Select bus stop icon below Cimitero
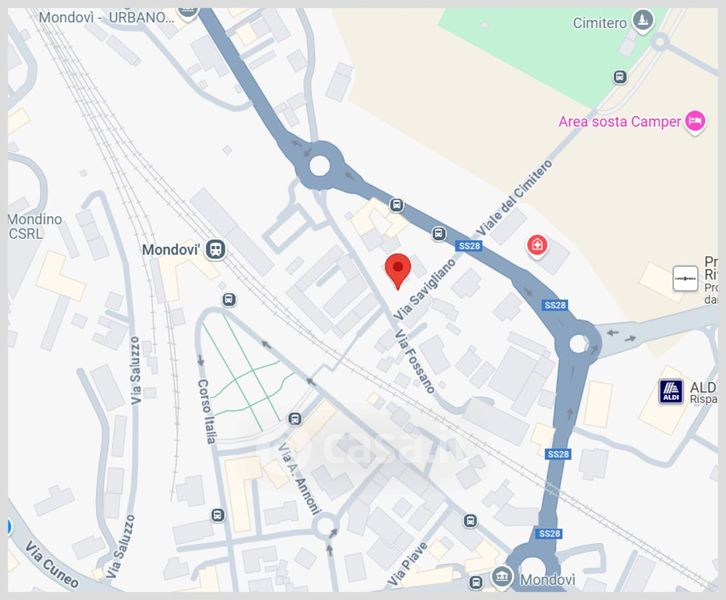This screenshot has width=726, height=600. (620, 77)
